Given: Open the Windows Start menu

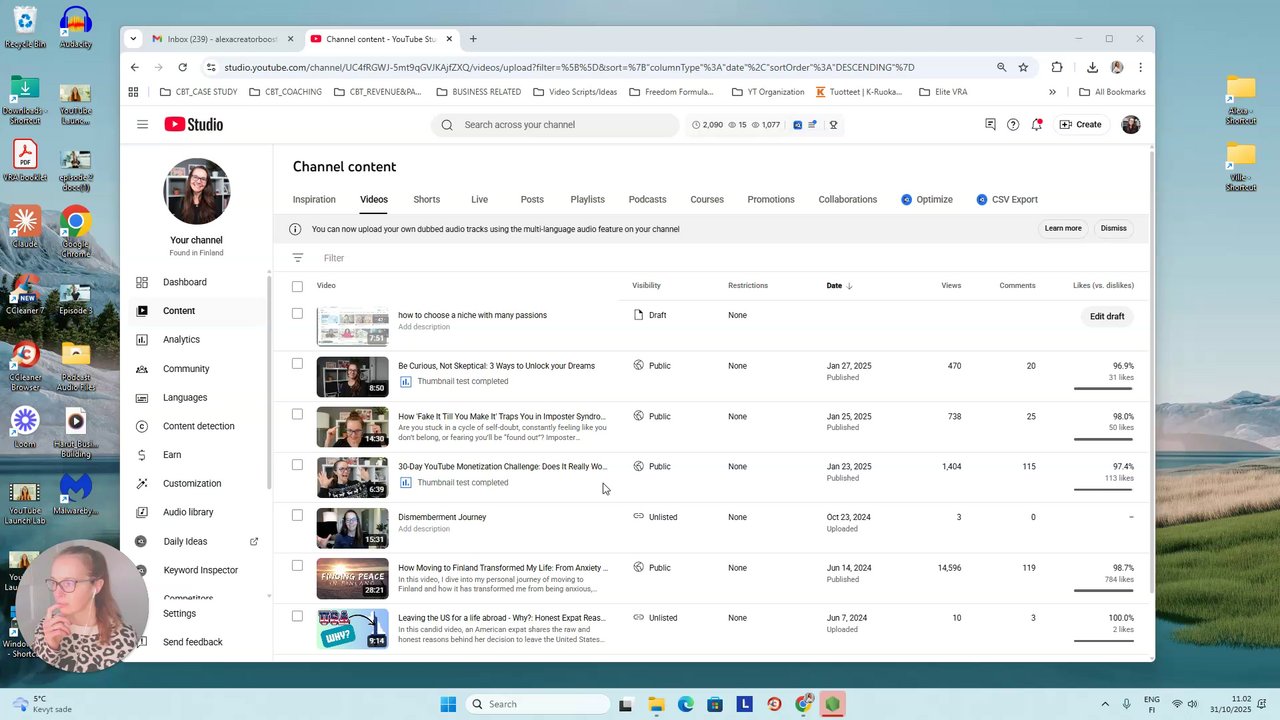Looking at the screenshot, I should pos(448,704).
